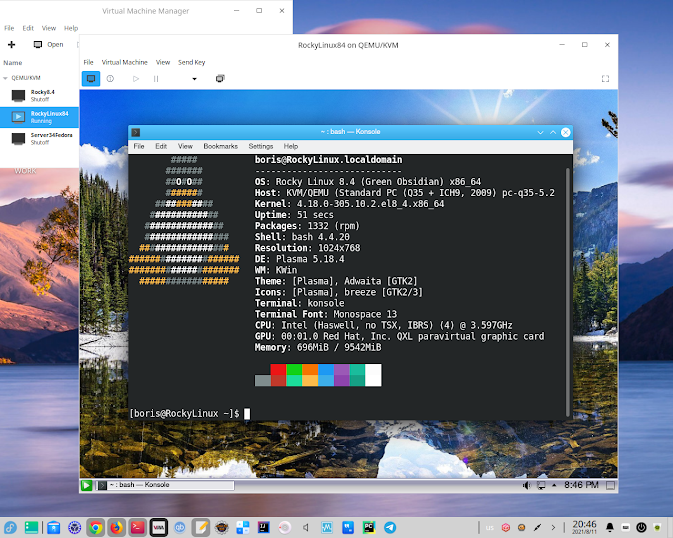Expand the guest system tray hidden icons arrow
This screenshot has height=538, width=673.
tap(554, 486)
